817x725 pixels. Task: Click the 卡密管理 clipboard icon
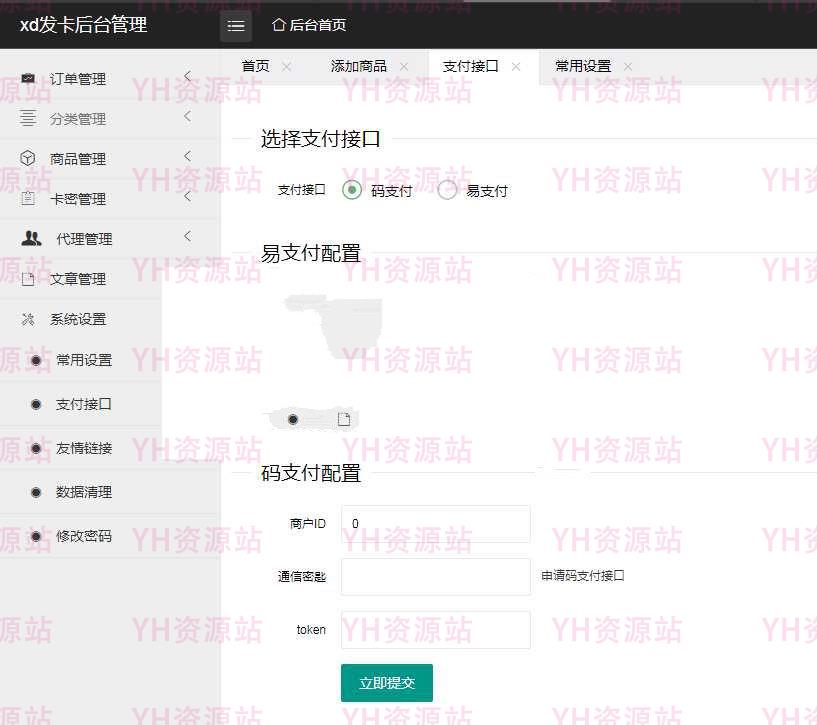point(28,198)
